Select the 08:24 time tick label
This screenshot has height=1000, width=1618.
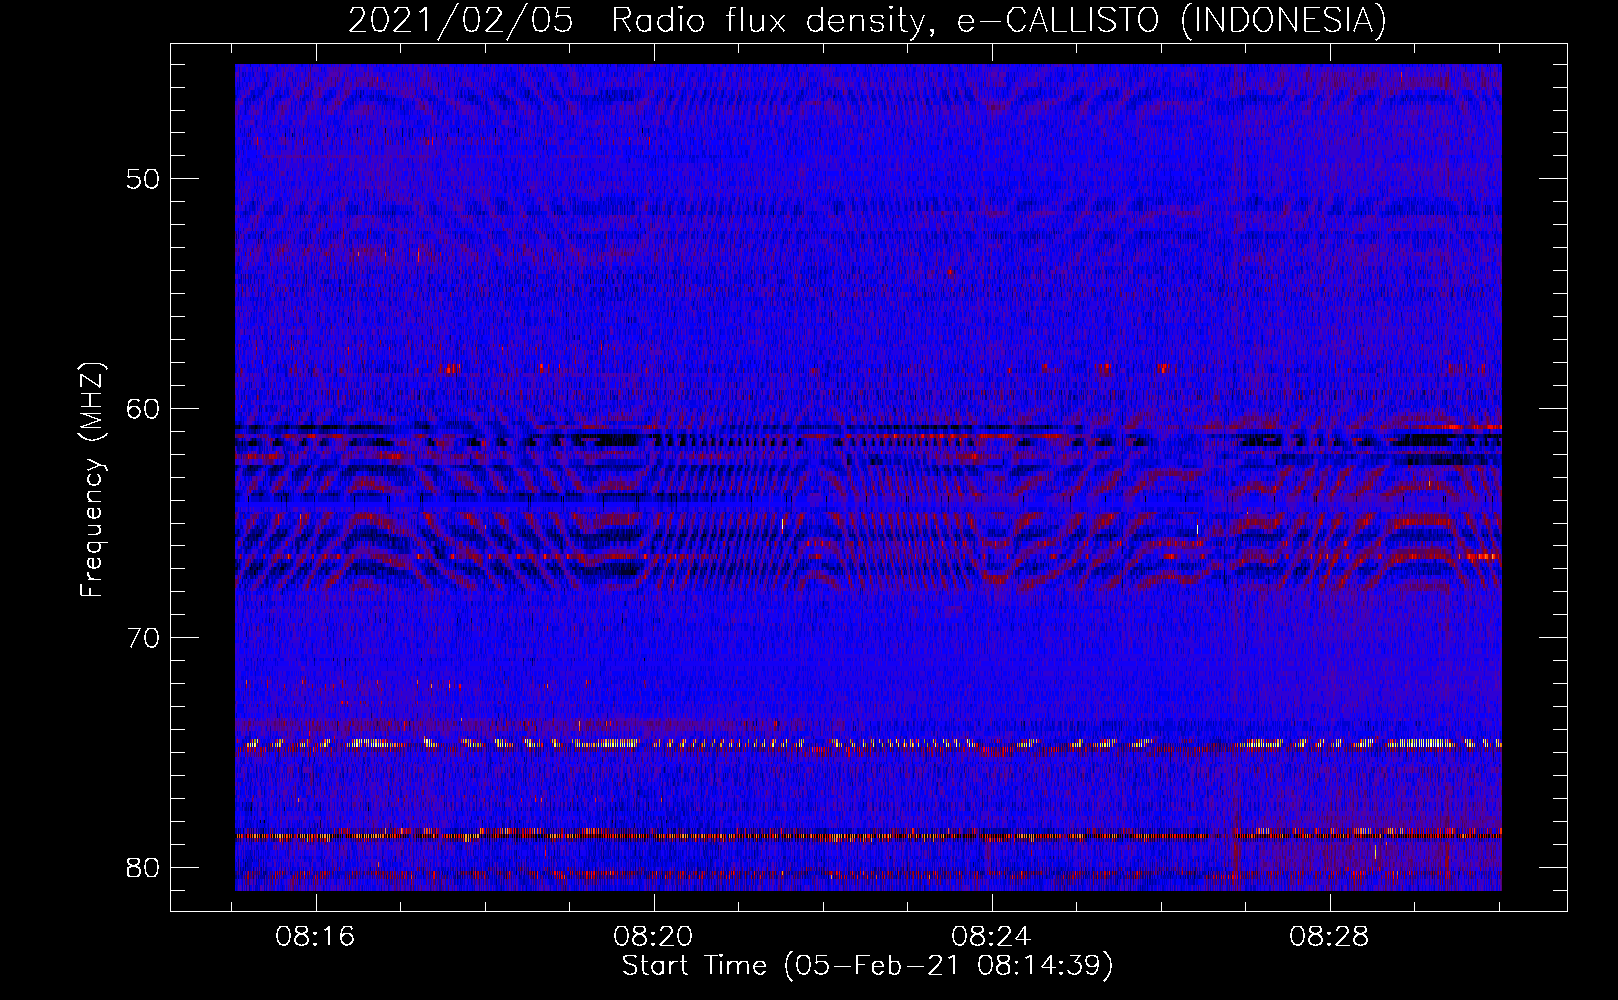click(991, 937)
